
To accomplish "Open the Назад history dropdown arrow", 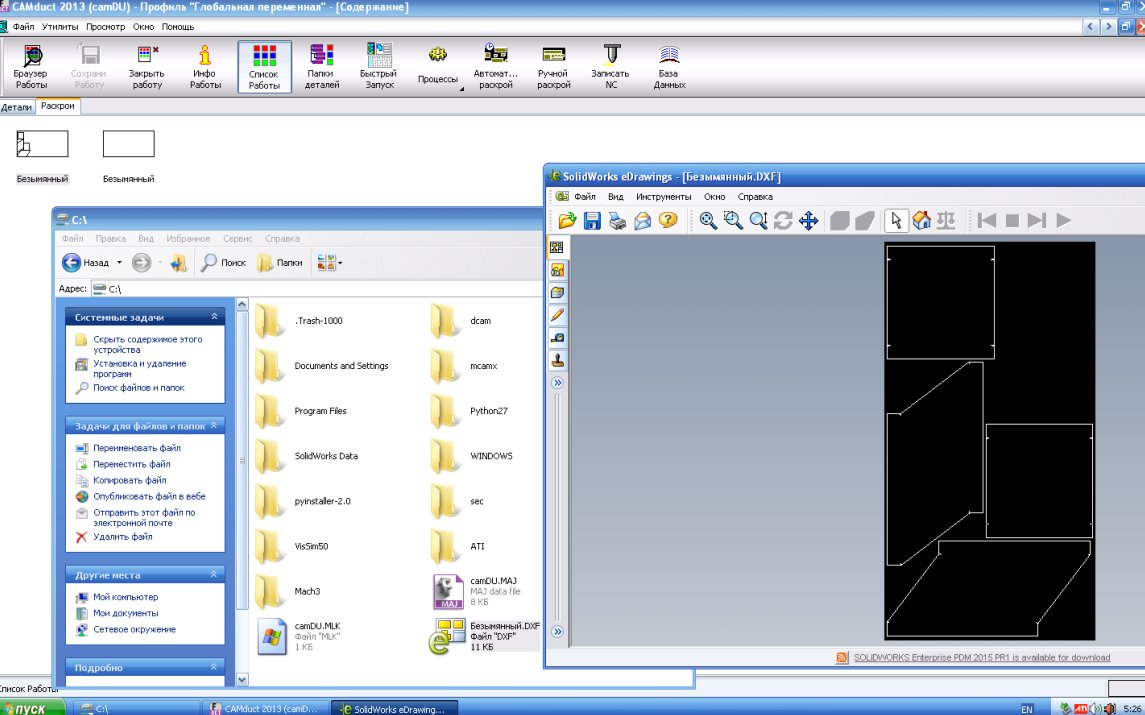I will (119, 263).
